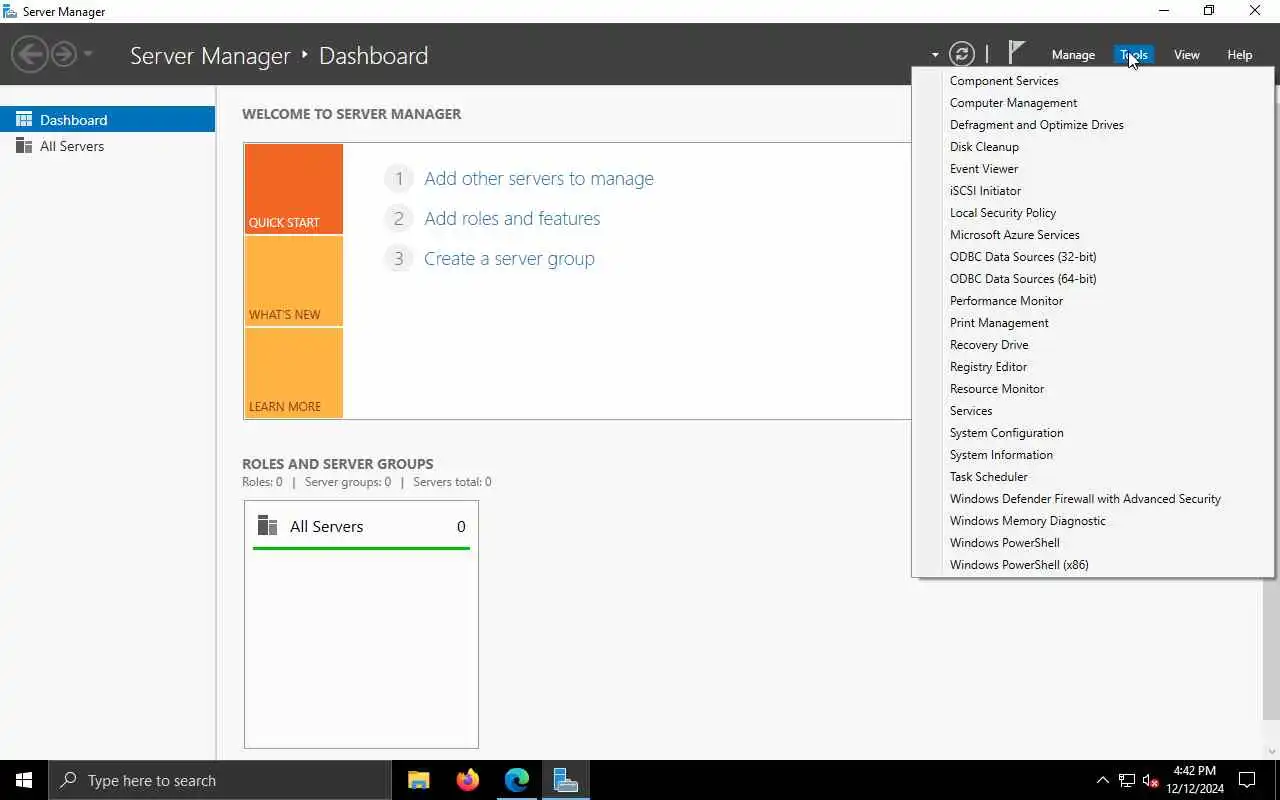Choose Defragment and Optimize Drives
Screen dimensions: 1280x800
click(1093, 125)
